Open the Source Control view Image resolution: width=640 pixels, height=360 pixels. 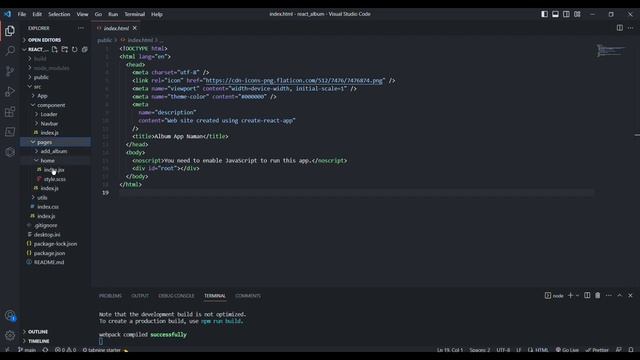(10, 71)
